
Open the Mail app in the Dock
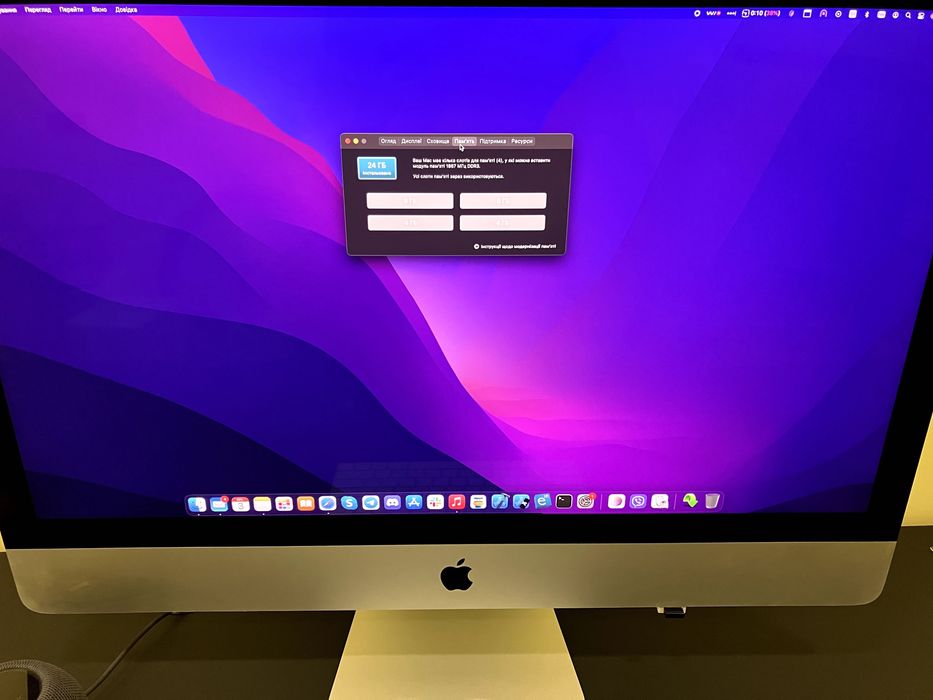(x=219, y=504)
